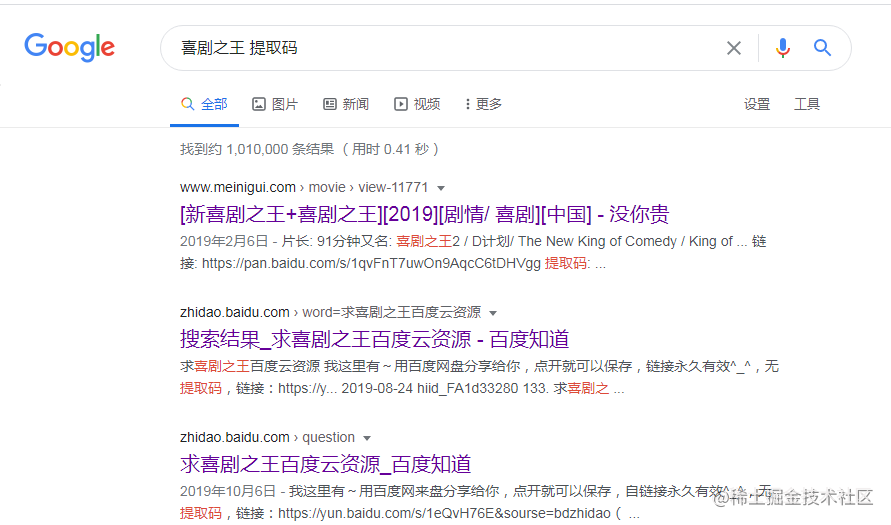Click the 2019年2月6日 snippet date text
This screenshot has width=891, height=525.
(224, 241)
